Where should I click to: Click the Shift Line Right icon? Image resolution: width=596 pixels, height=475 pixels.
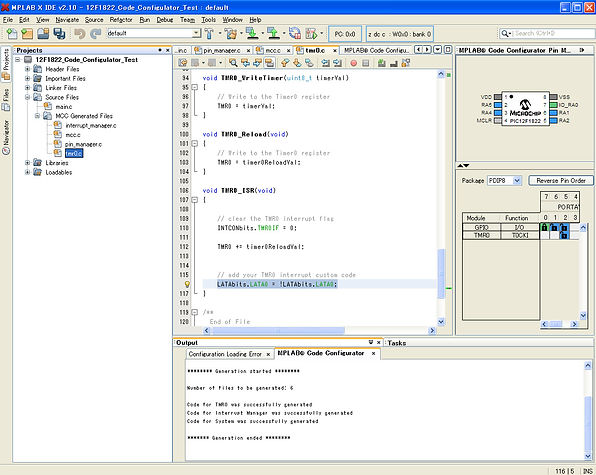(337, 63)
